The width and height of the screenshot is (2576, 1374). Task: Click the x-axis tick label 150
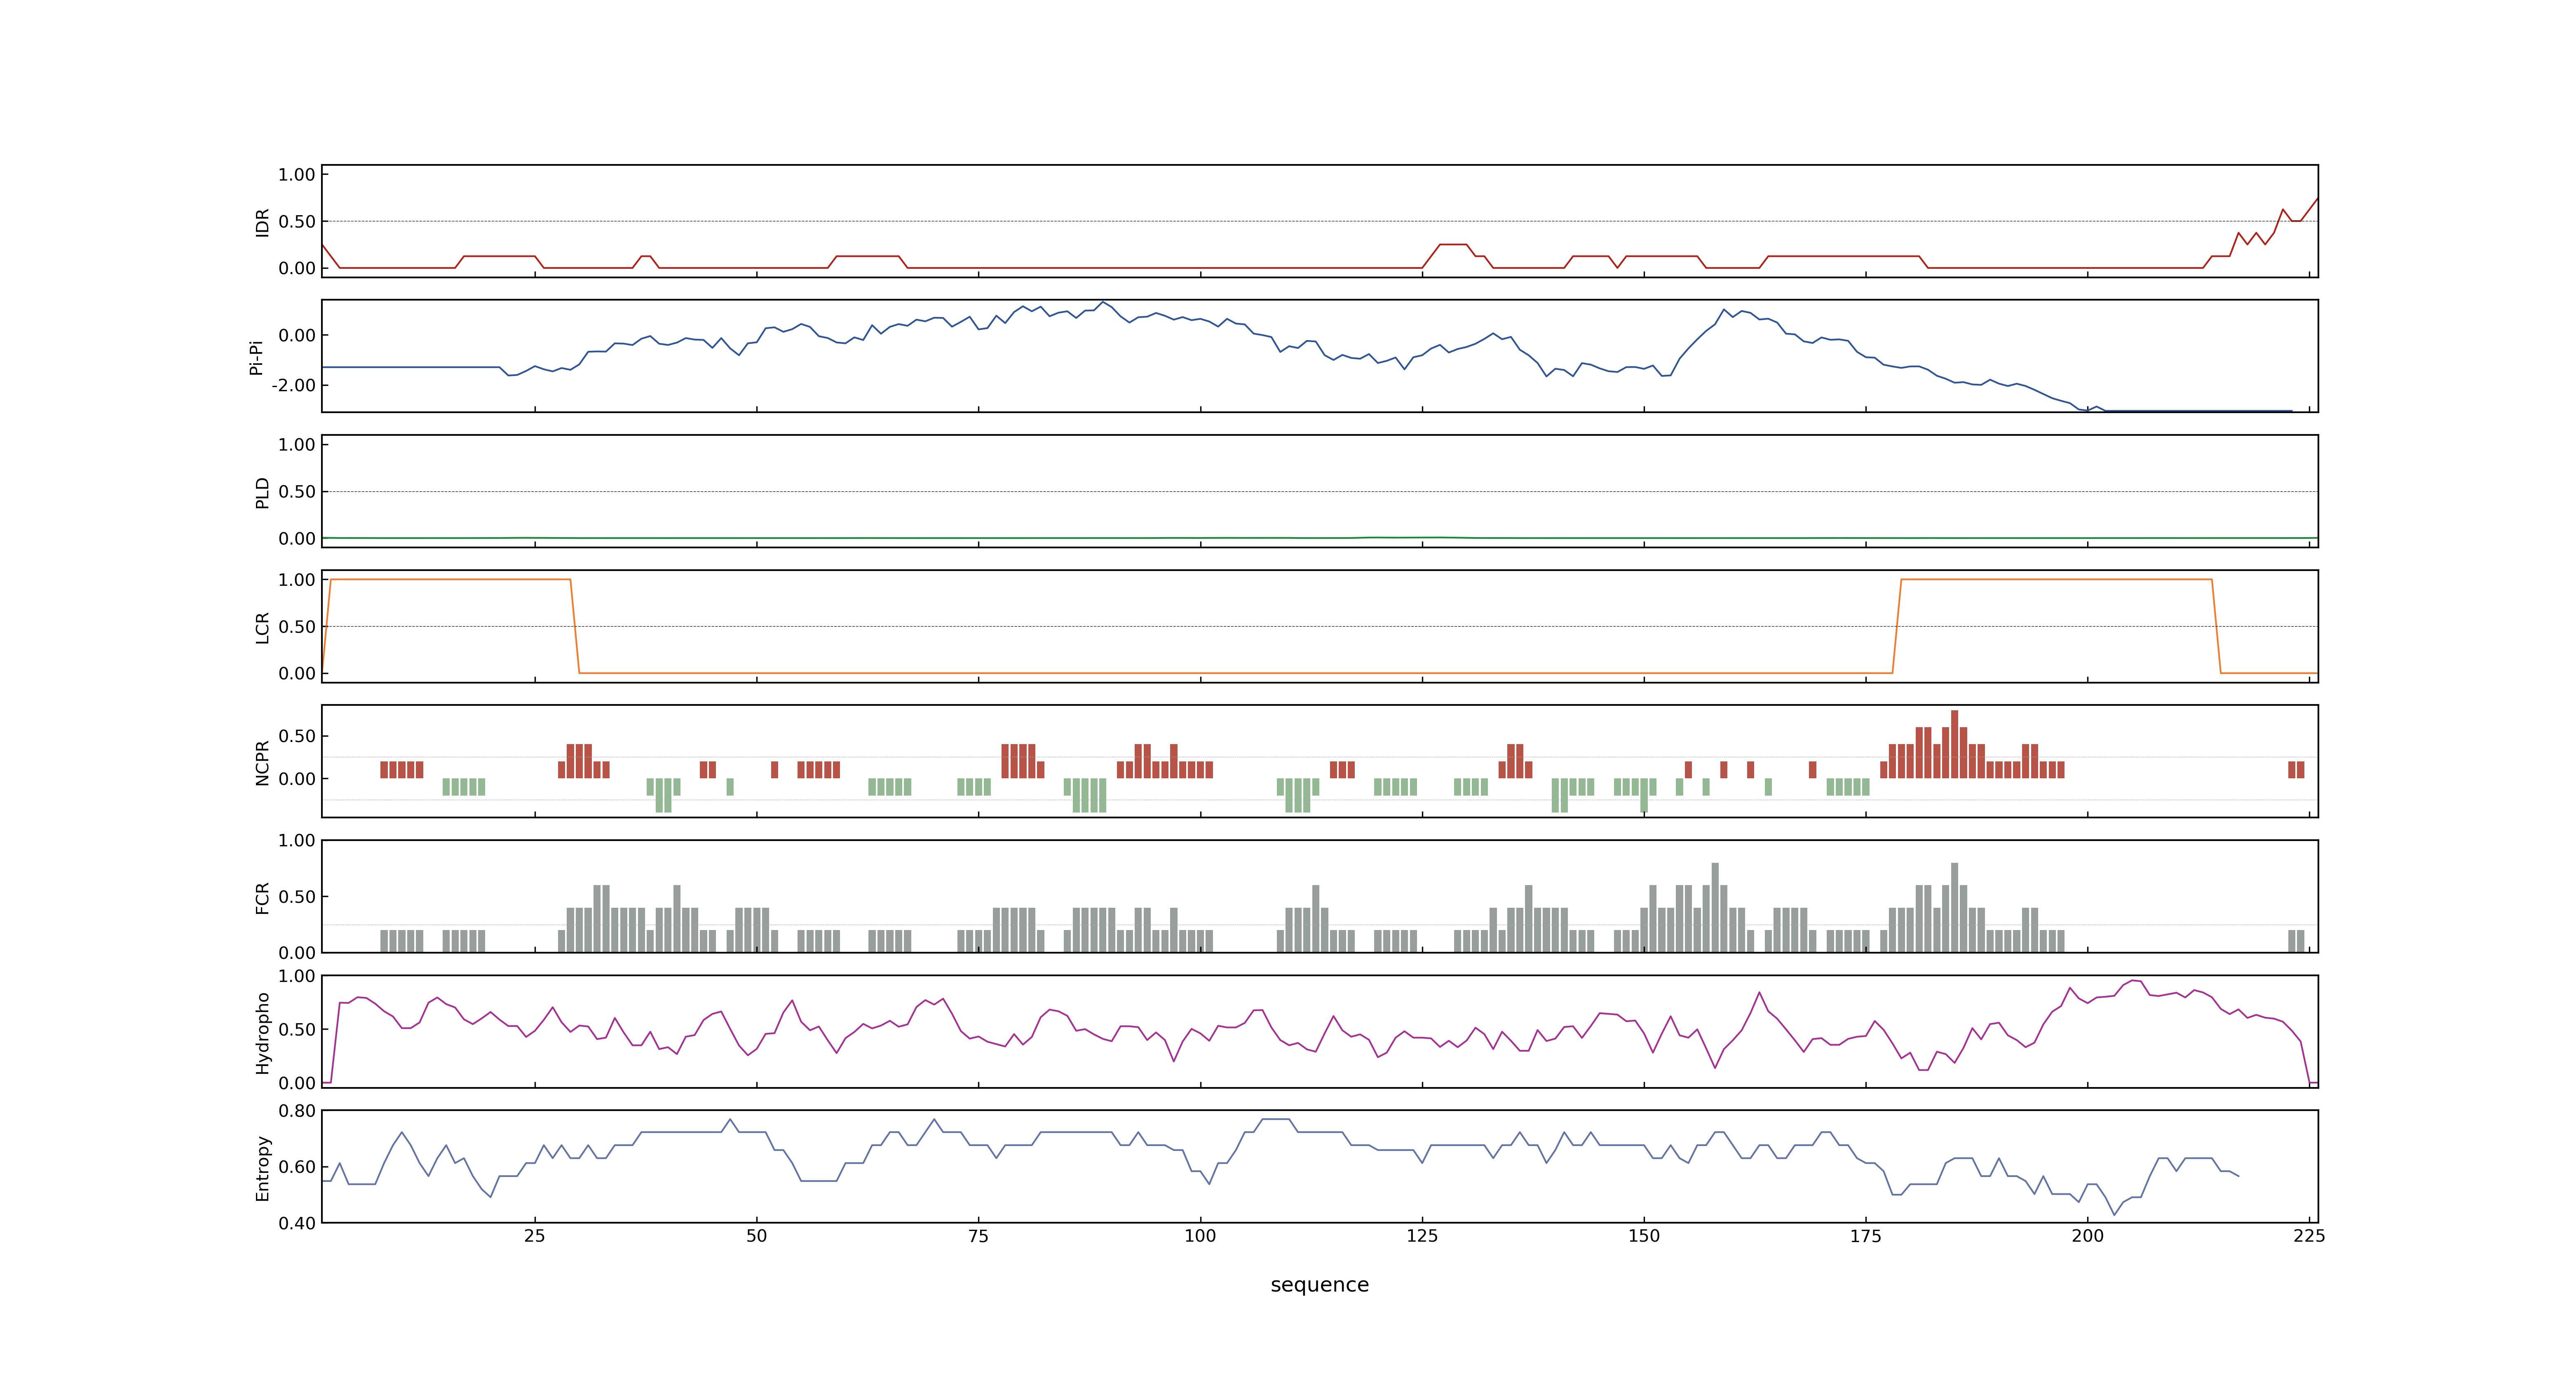click(x=1644, y=1235)
